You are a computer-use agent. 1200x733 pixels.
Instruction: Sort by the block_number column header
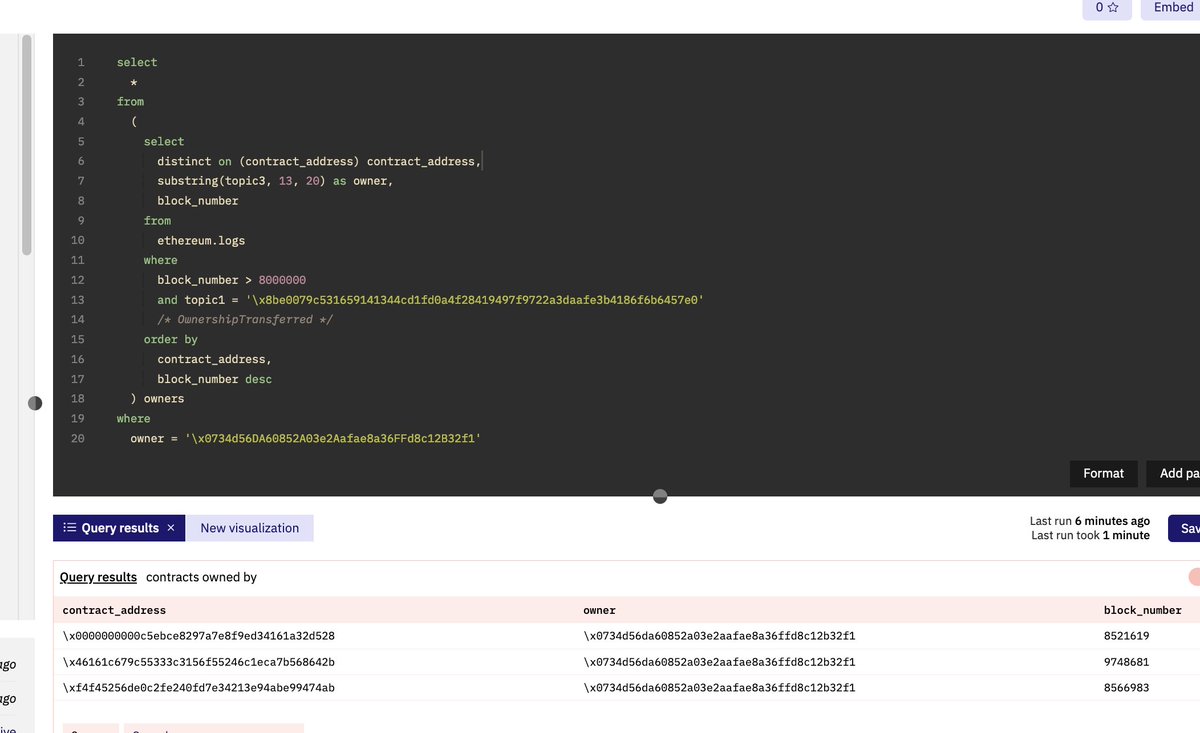tap(1143, 610)
